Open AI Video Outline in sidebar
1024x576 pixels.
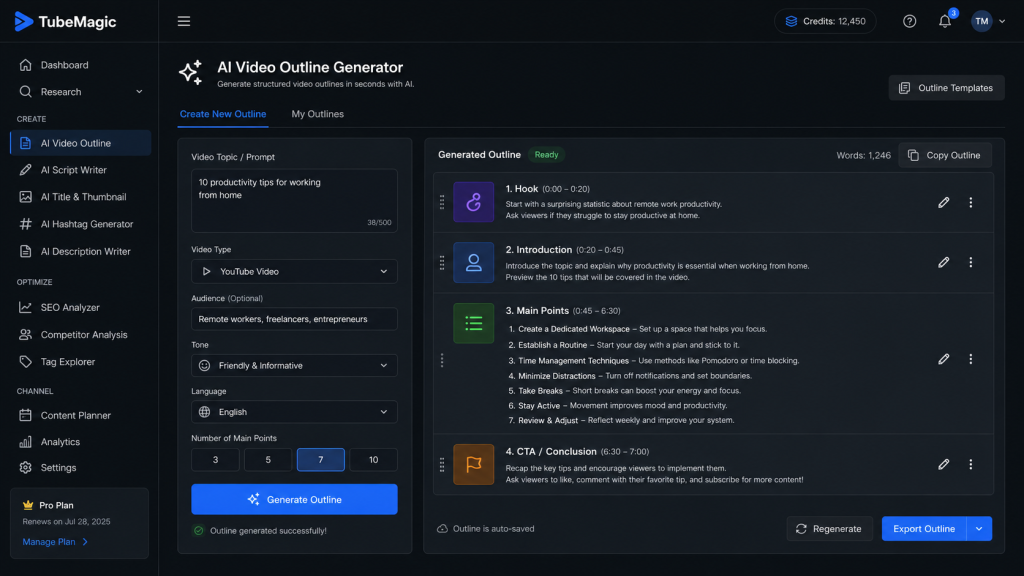point(80,143)
